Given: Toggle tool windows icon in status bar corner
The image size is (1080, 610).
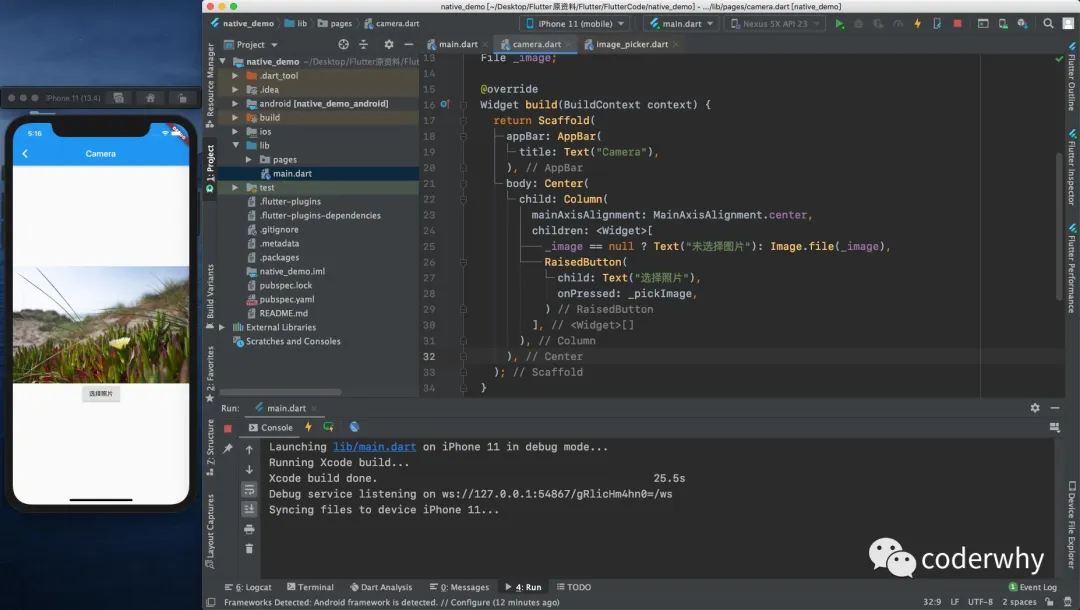Looking at the screenshot, I should 211,602.
